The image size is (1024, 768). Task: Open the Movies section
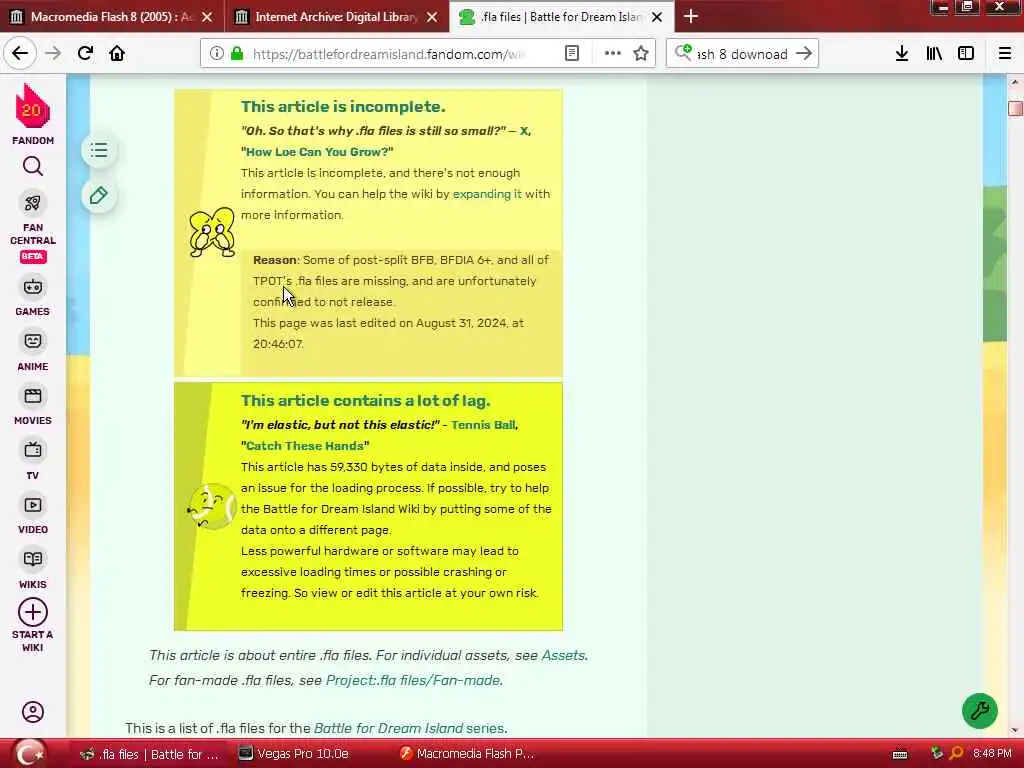33,406
